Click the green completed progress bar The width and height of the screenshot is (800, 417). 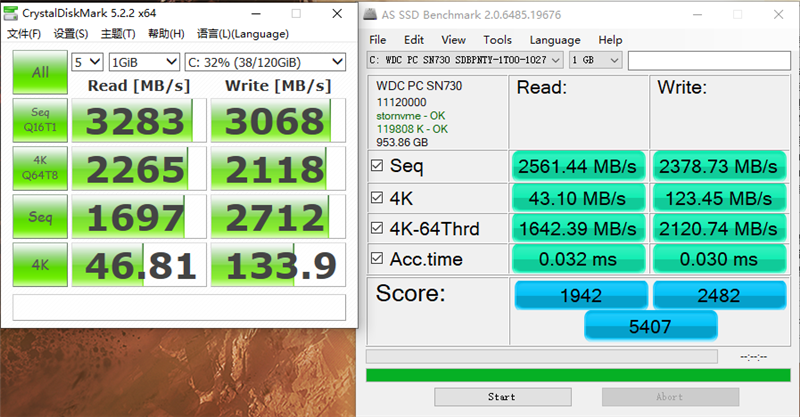tap(578, 375)
